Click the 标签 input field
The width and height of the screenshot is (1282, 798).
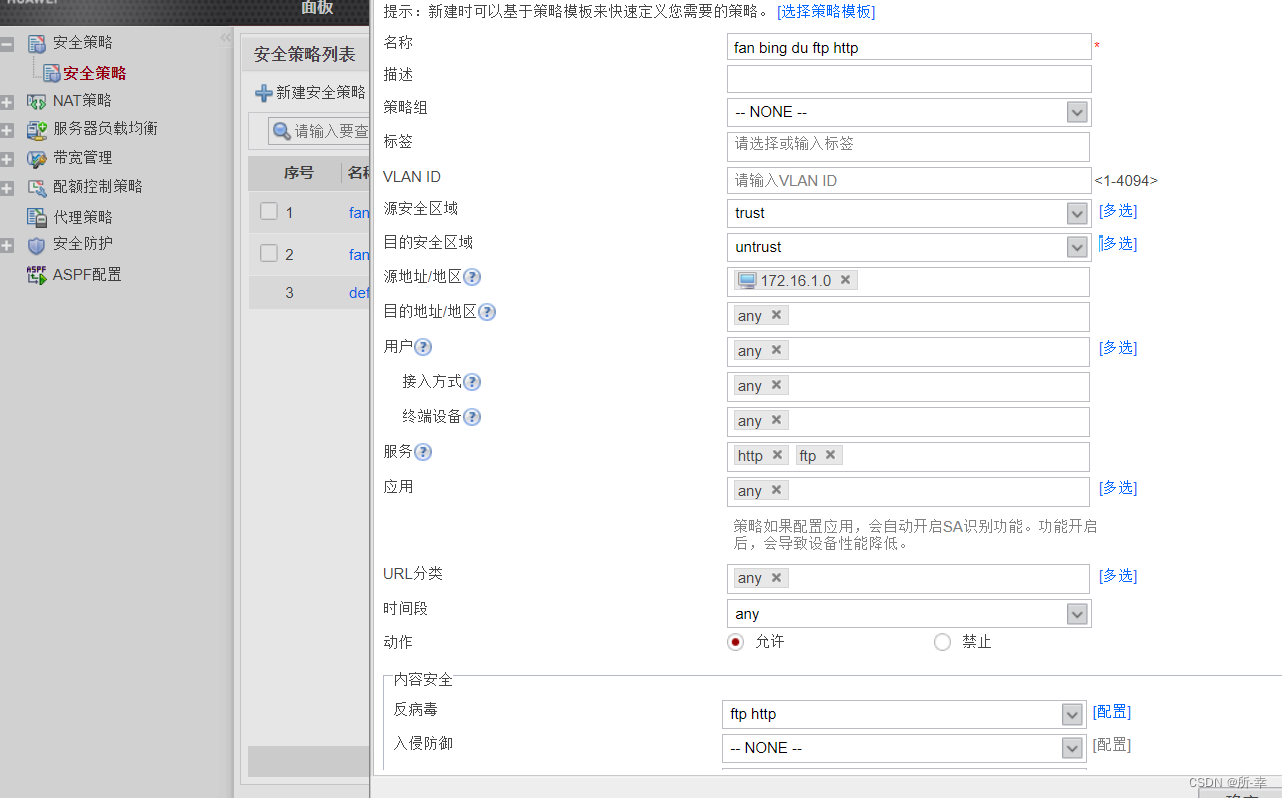click(x=908, y=146)
